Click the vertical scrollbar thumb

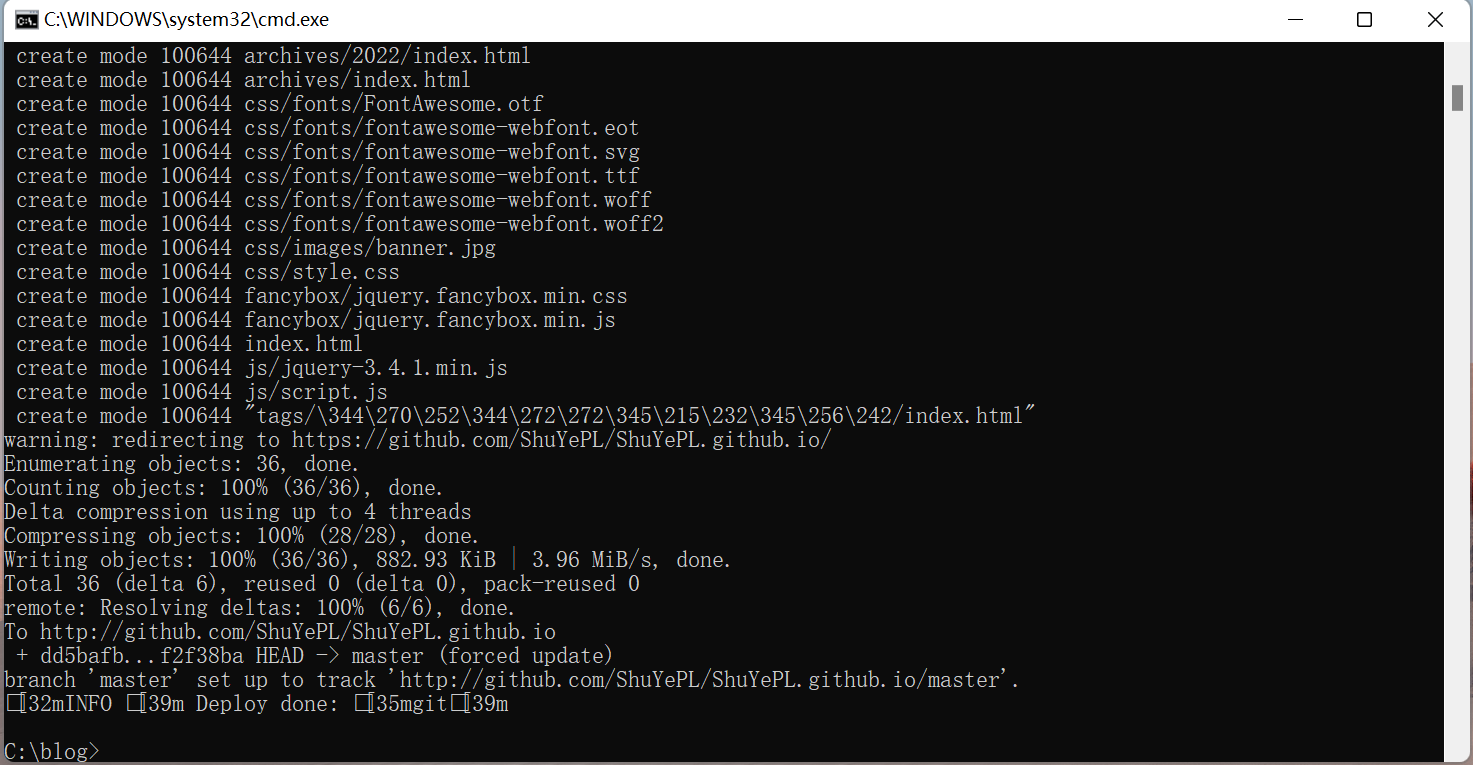tap(1458, 98)
